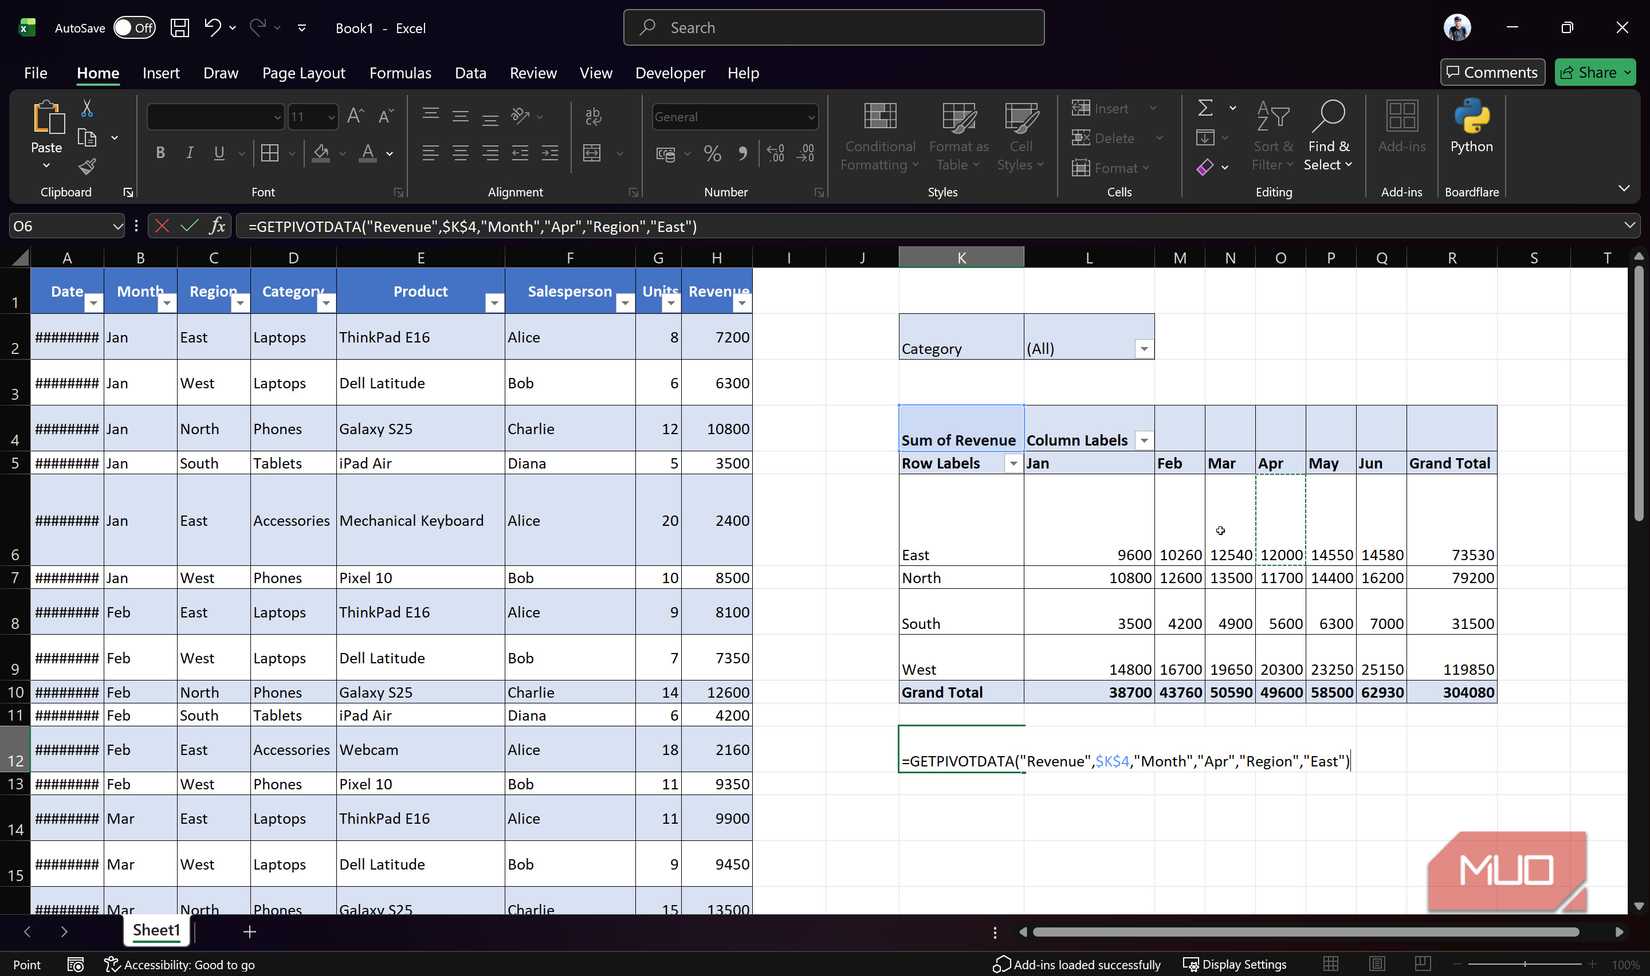Click Fill Color paint bucket
This screenshot has width=1650, height=976.
click(321, 153)
